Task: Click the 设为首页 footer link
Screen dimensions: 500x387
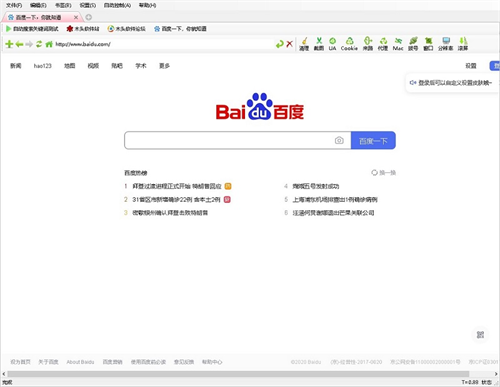Action: (20, 362)
